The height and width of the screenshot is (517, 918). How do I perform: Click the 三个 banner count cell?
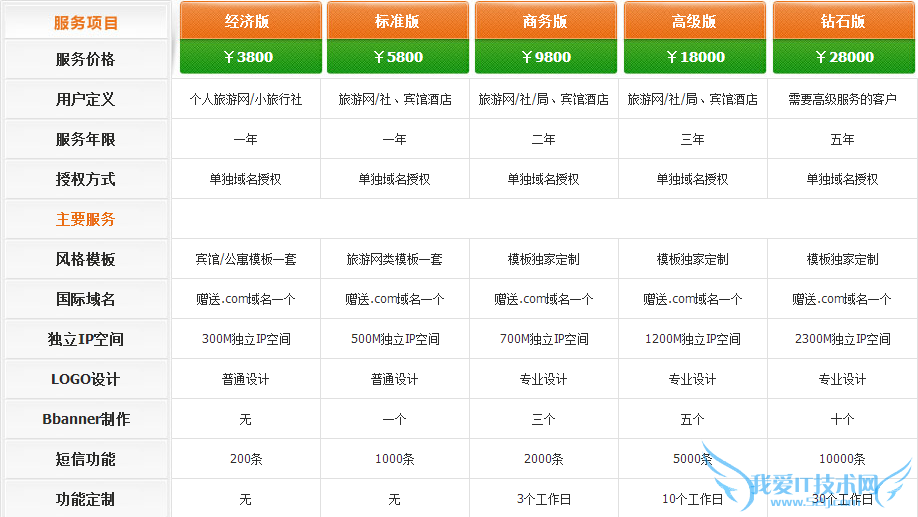544,419
